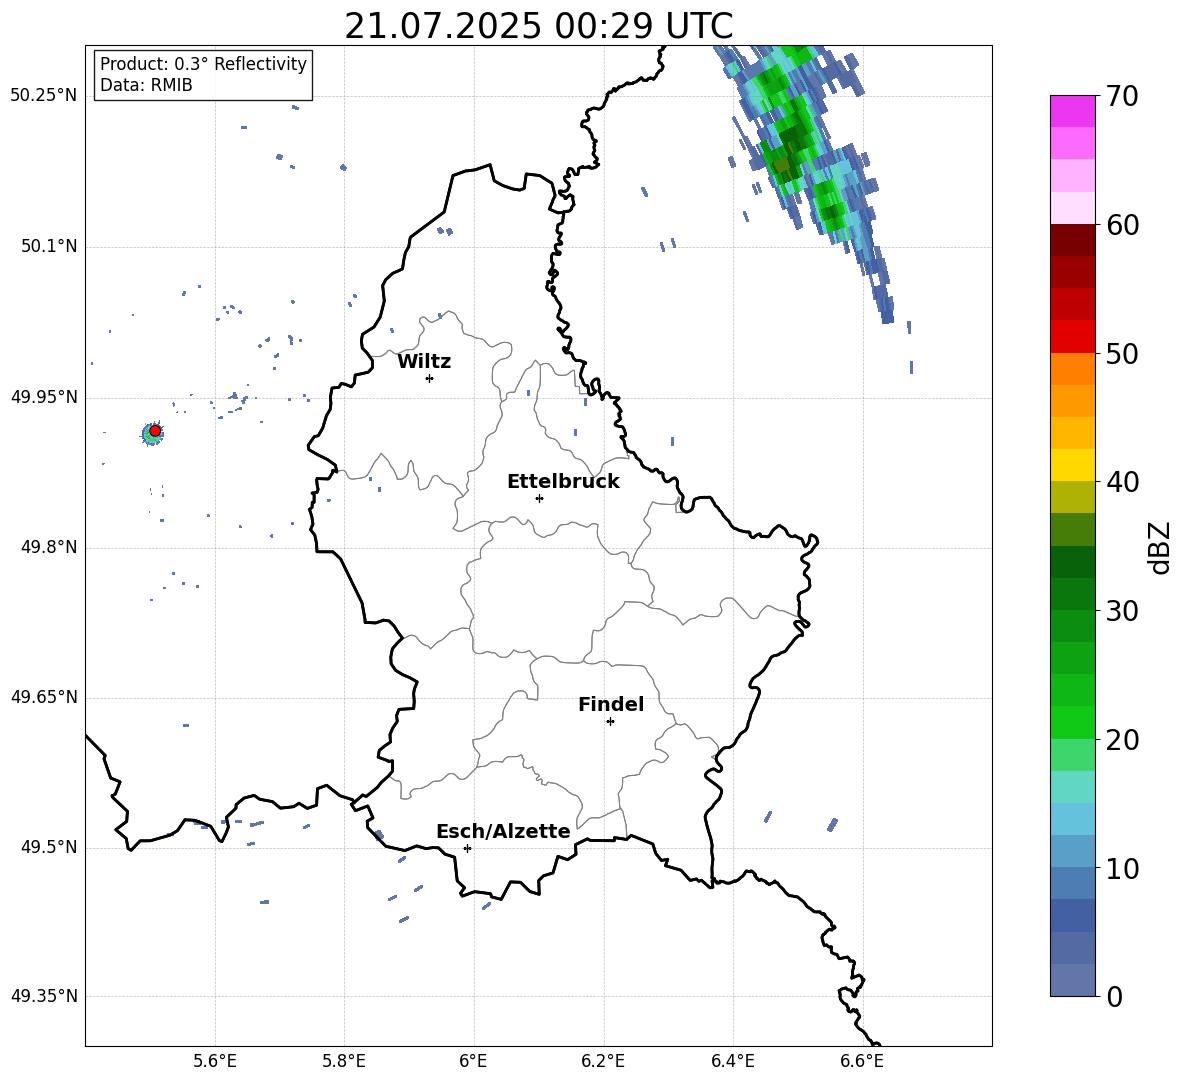Click the bright green swatch just above 20
The image size is (1184, 1081).
1072,722
